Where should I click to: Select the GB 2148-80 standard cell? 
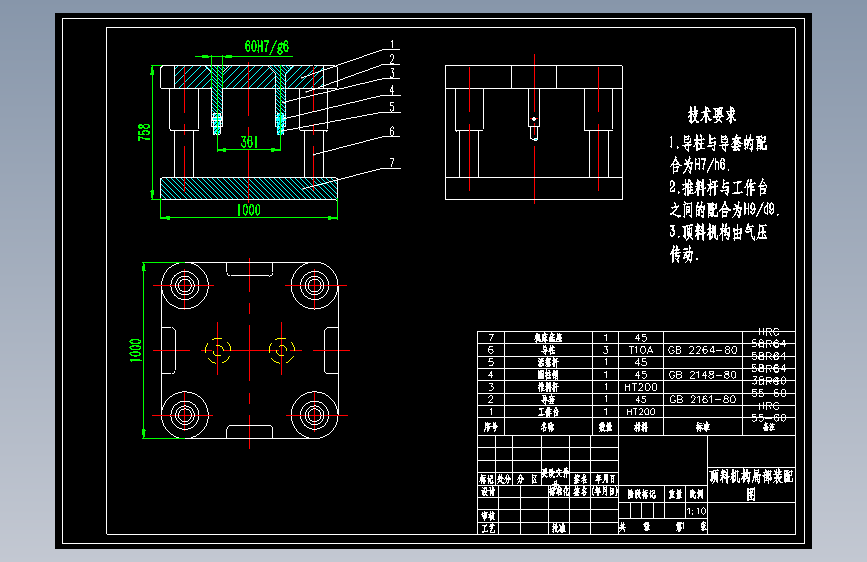[x=702, y=375]
